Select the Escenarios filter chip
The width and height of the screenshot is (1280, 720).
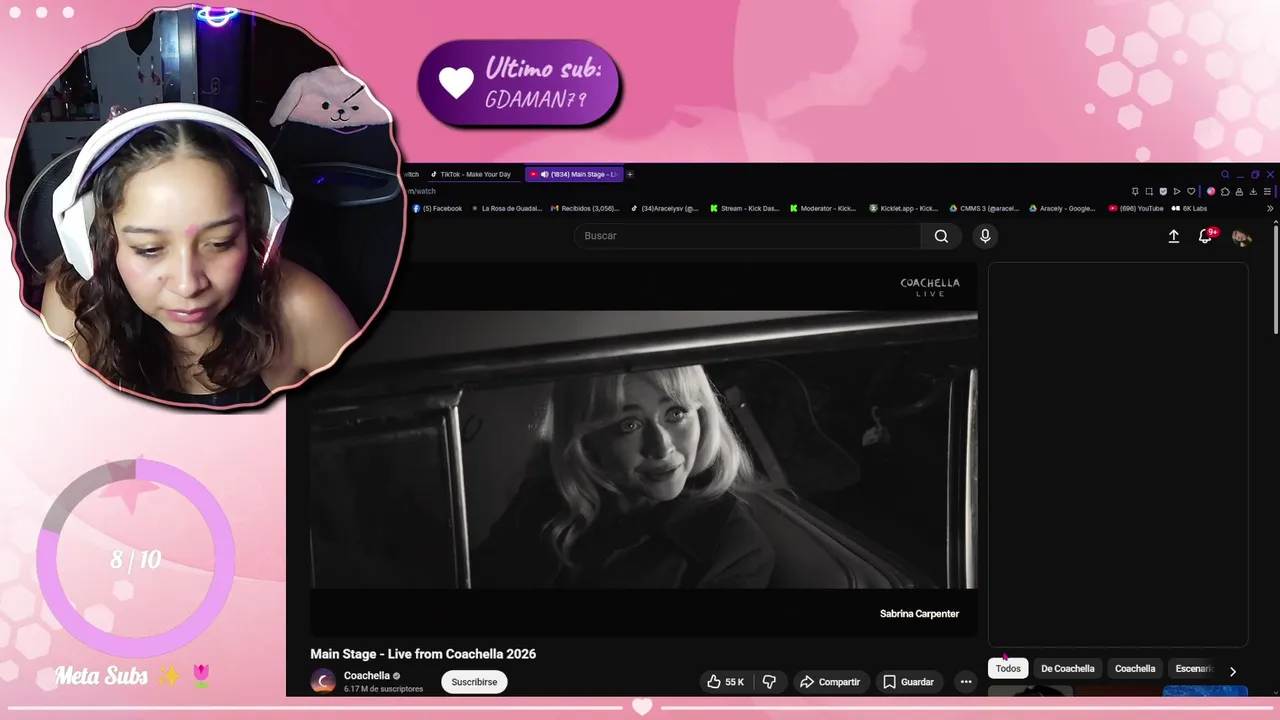[1194, 669]
